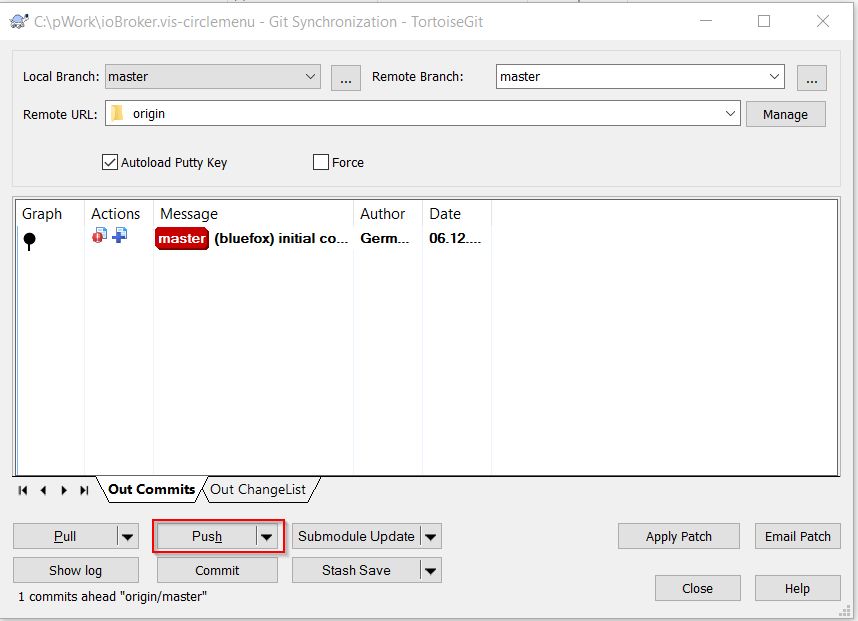Open the Pull button dropdown arrow
The width and height of the screenshot is (858, 621).
127,537
